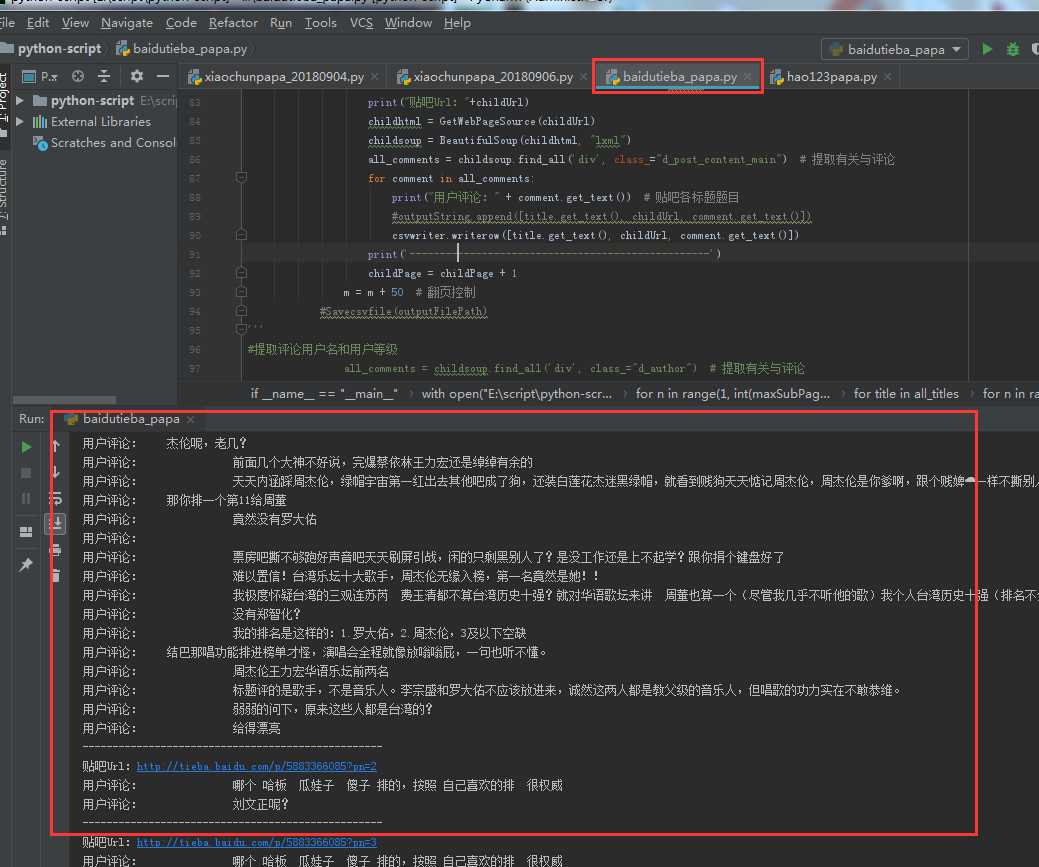Expand the python-script project folder
Viewport: 1039px width, 867px height.
pyautogui.click(x=20, y=101)
